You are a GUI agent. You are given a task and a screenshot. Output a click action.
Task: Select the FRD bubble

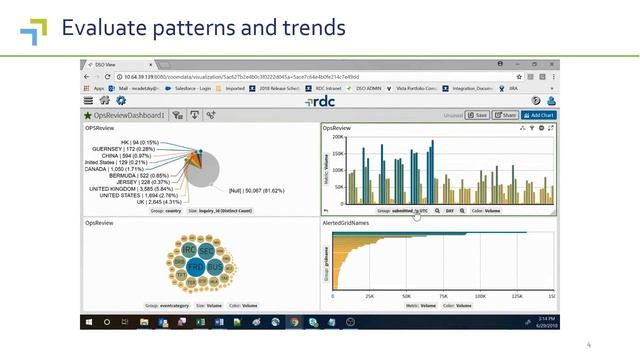pyautogui.click(x=196, y=267)
